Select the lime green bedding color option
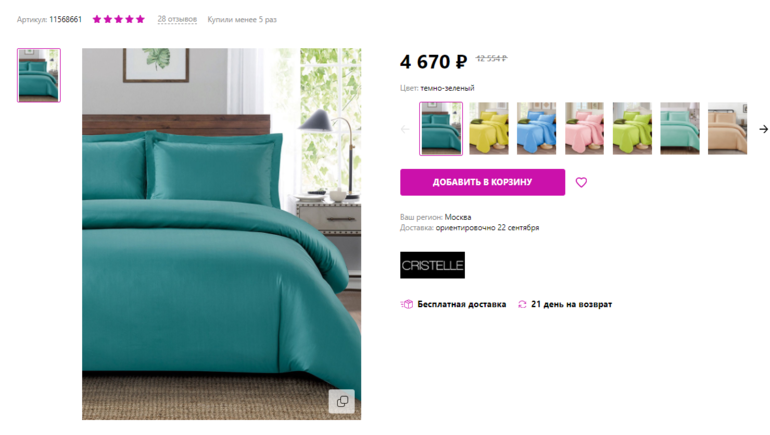This screenshot has width=770, height=435. [632, 129]
